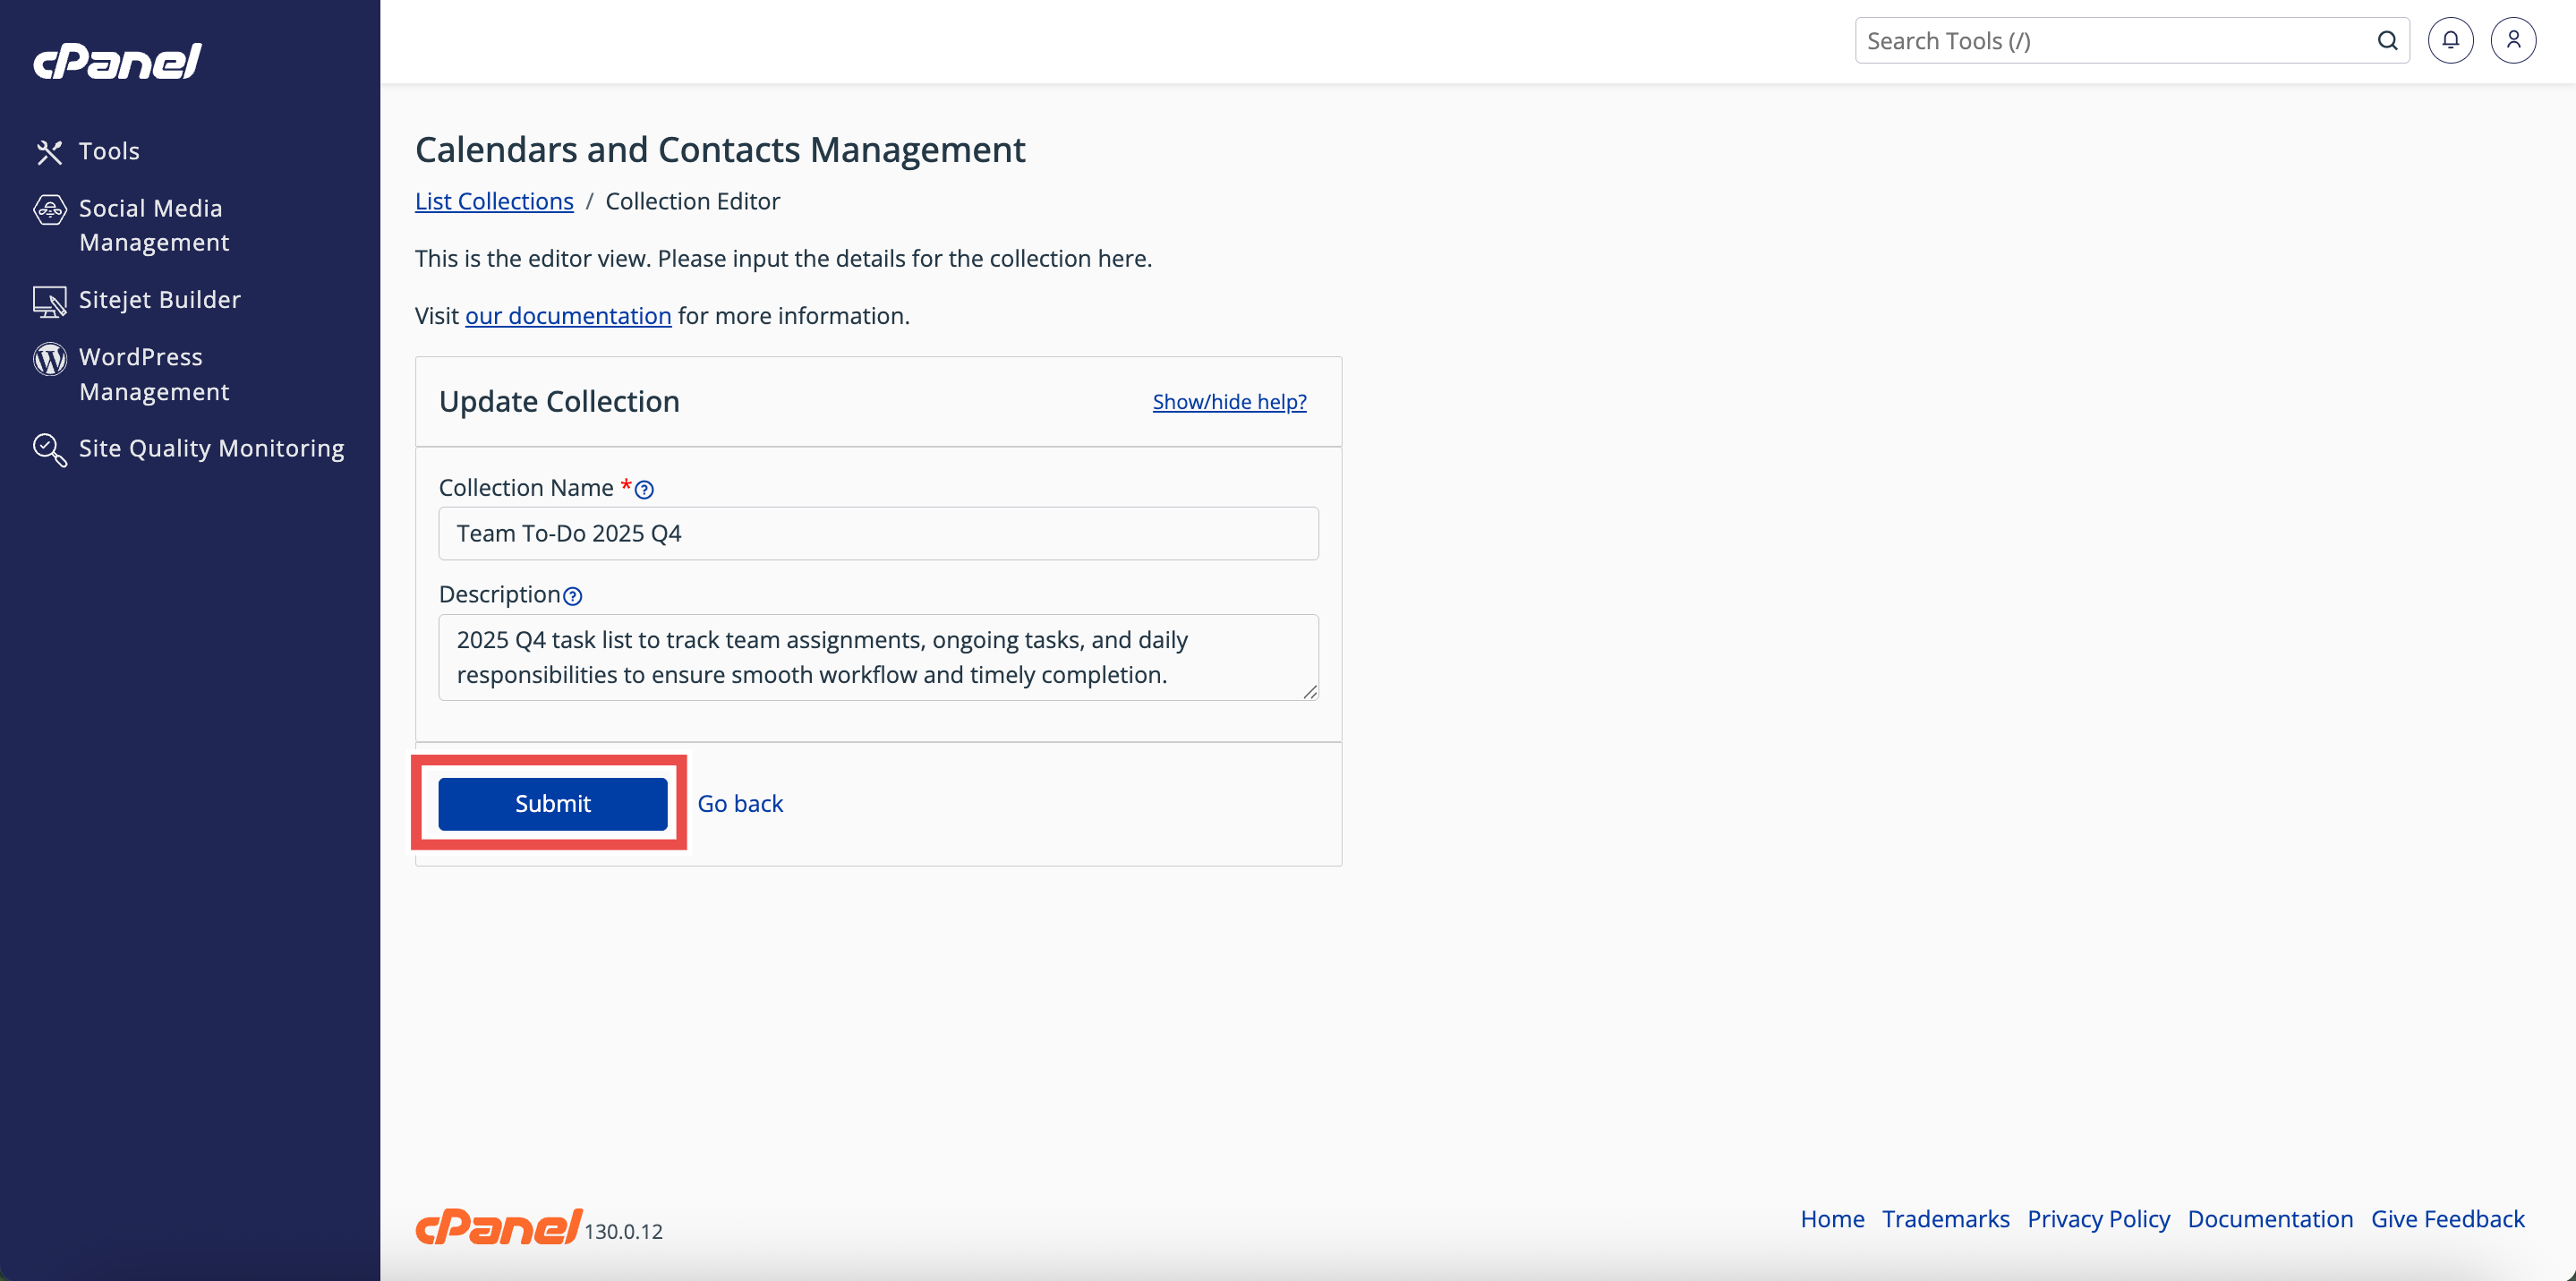
Task: Open Give Feedback footer link
Action: coord(2447,1219)
